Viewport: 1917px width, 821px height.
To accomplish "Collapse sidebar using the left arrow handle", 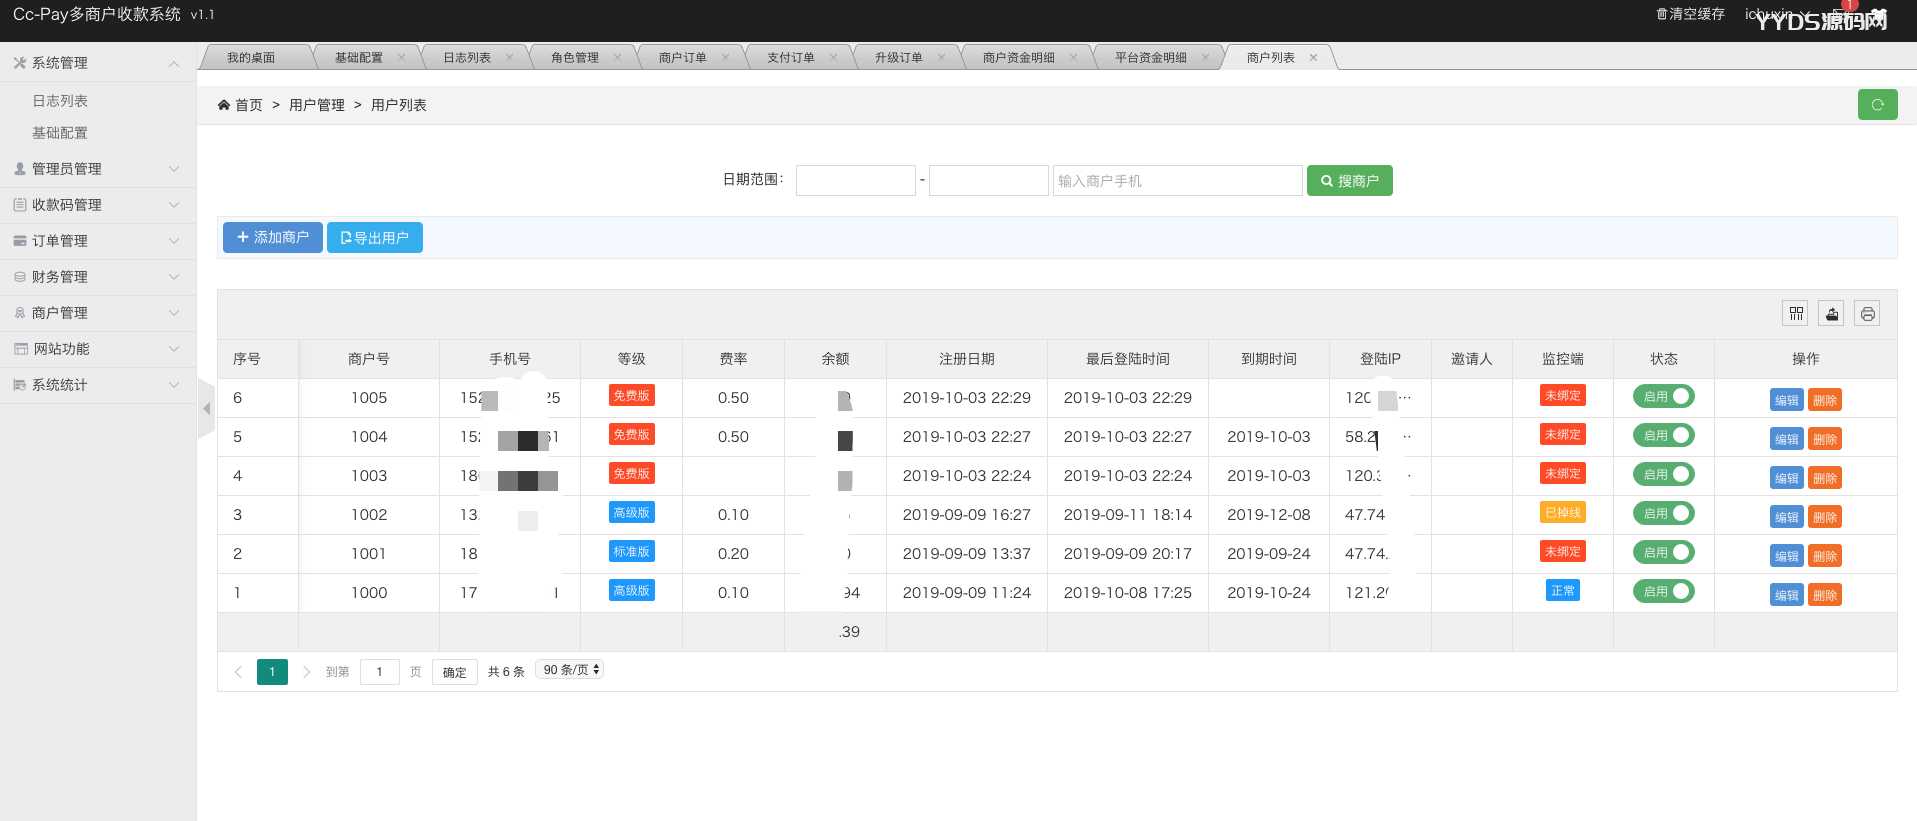I will [206, 408].
